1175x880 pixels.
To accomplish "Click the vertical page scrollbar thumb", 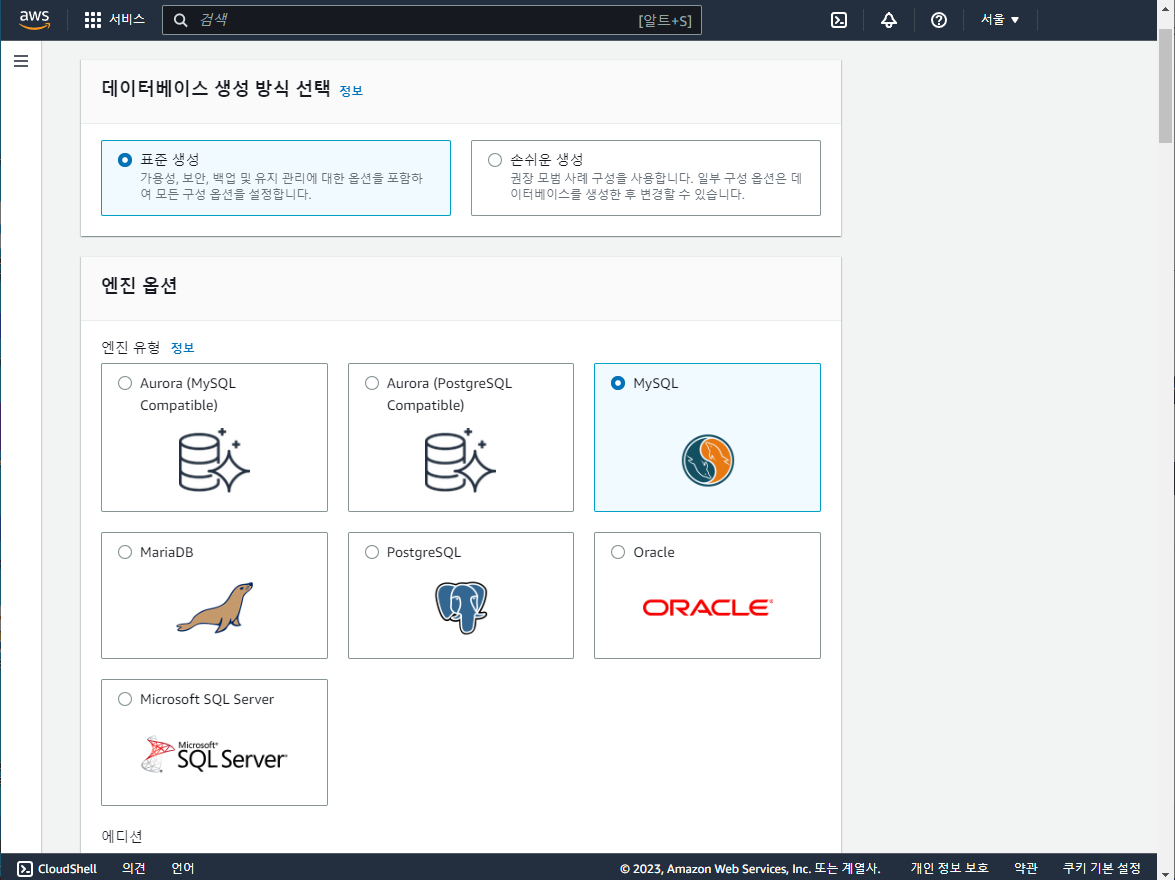I will (x=1165, y=86).
